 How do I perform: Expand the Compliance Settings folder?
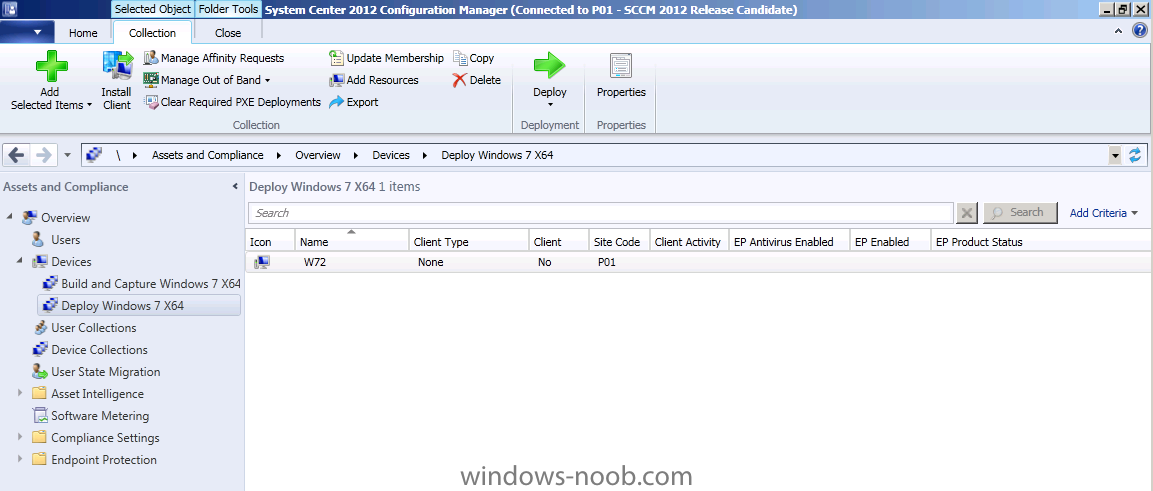20,438
